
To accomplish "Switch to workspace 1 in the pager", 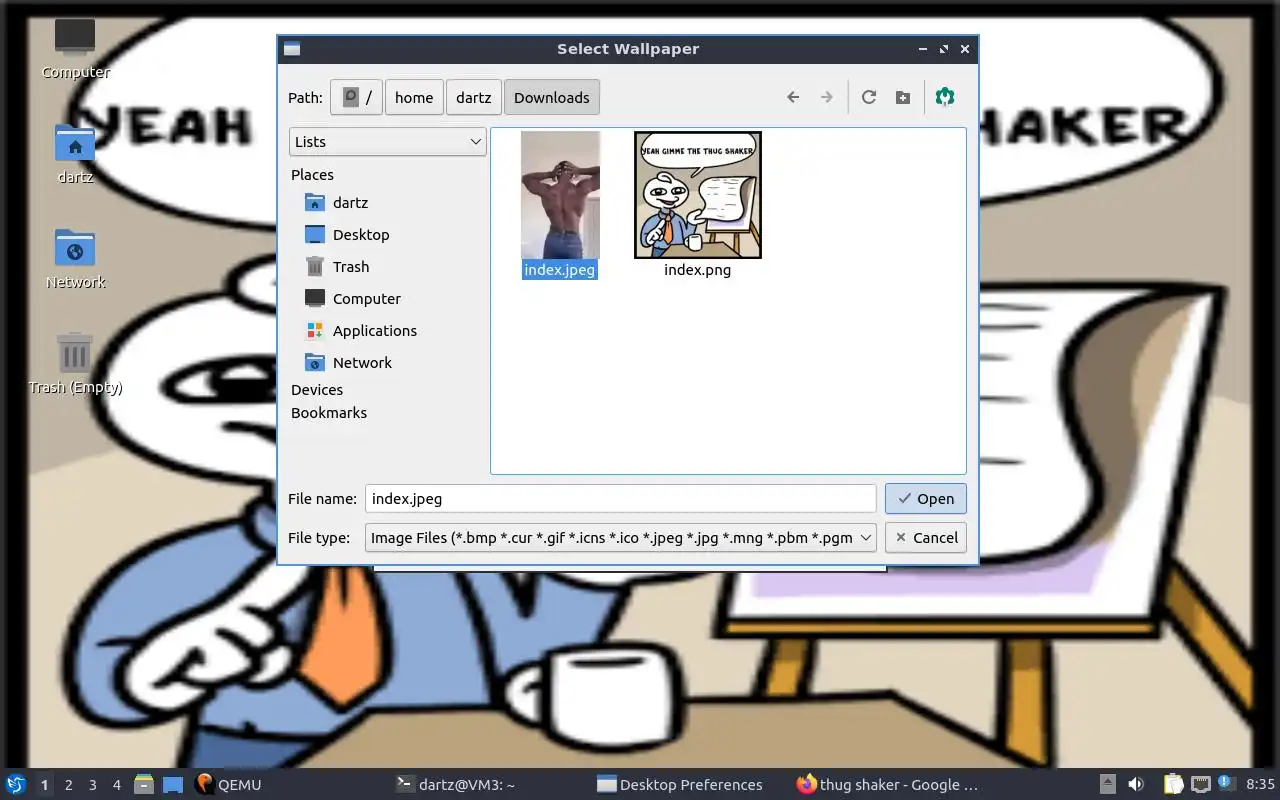I will point(45,785).
